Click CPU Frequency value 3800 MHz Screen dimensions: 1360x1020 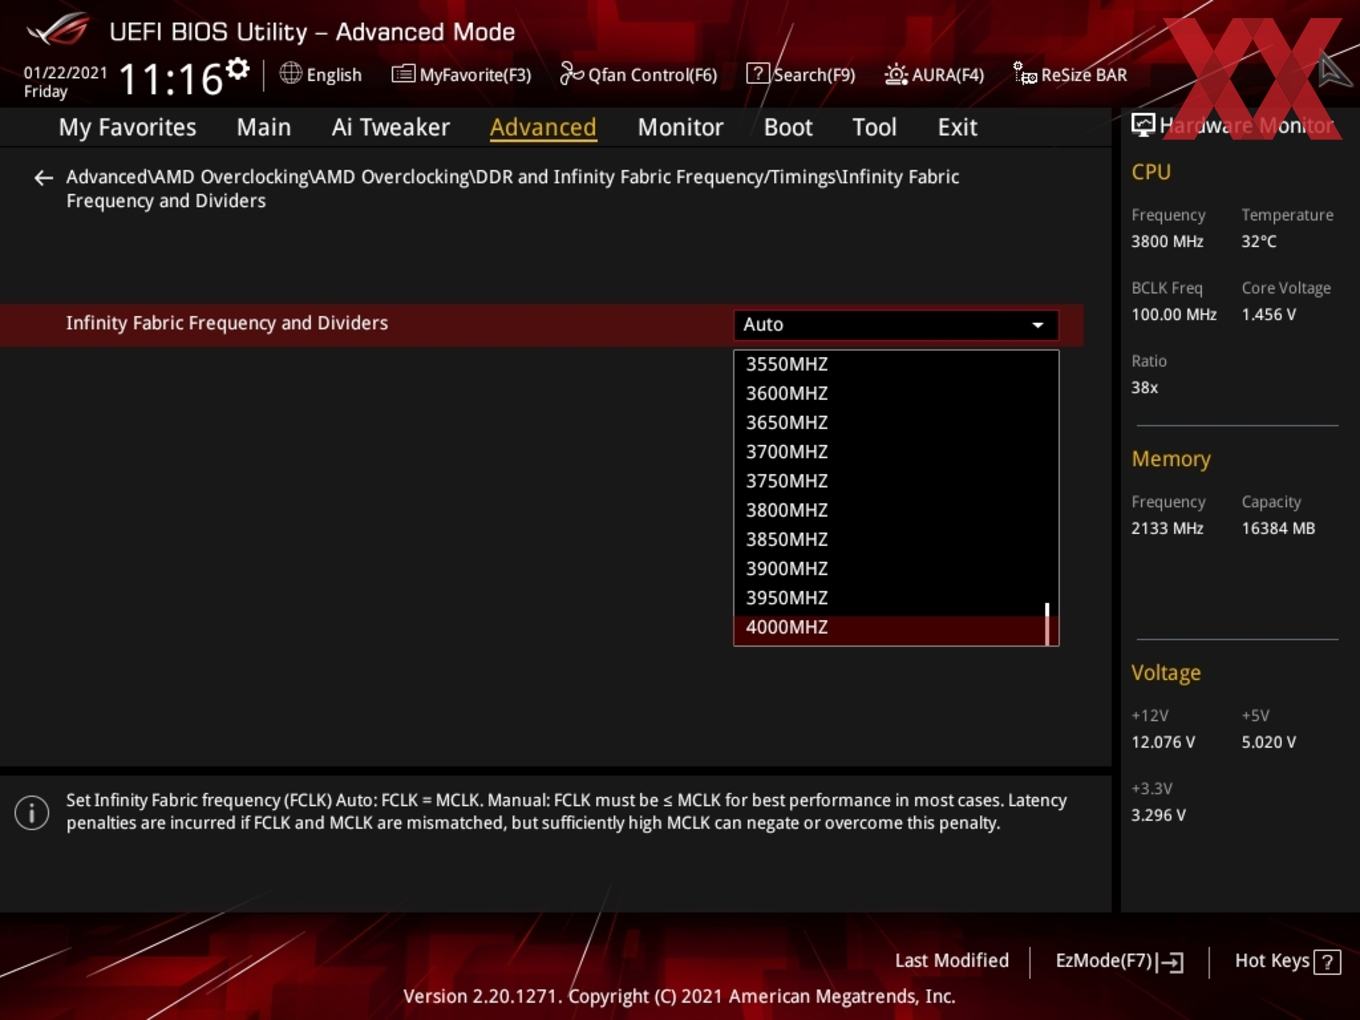(1167, 241)
